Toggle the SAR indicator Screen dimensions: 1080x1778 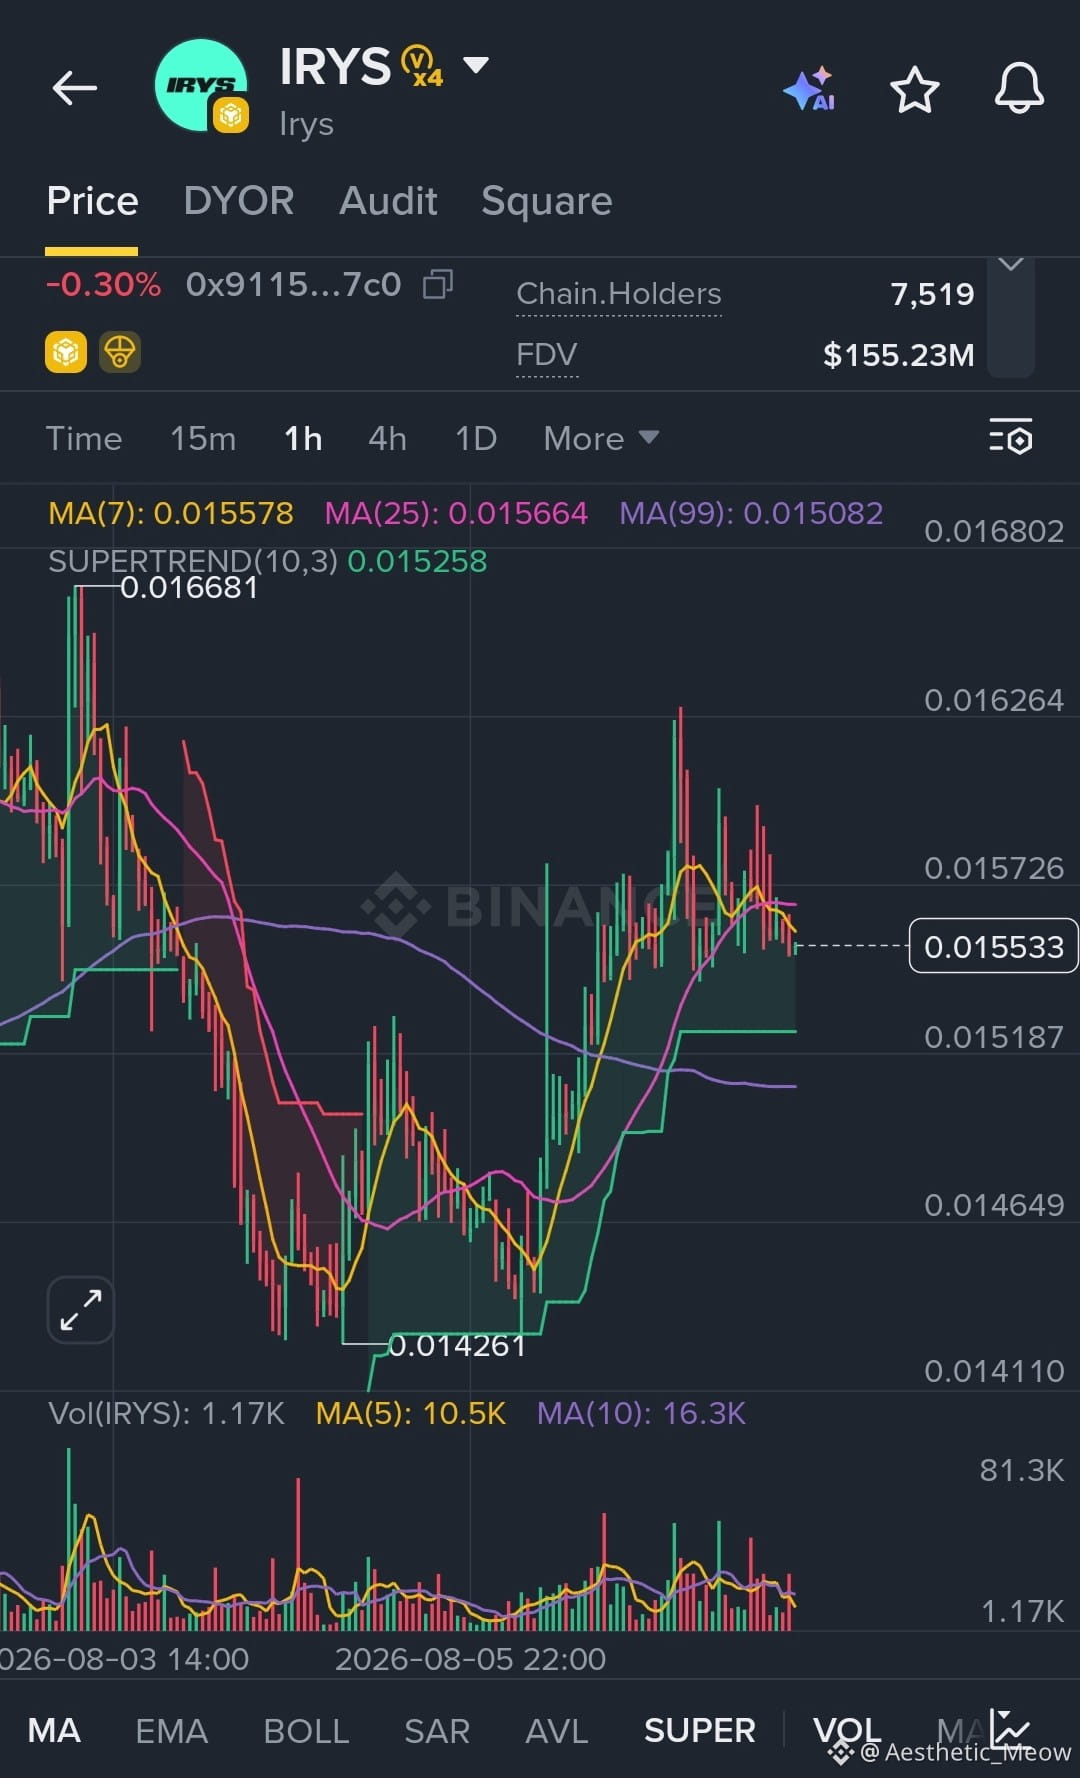[437, 1731]
